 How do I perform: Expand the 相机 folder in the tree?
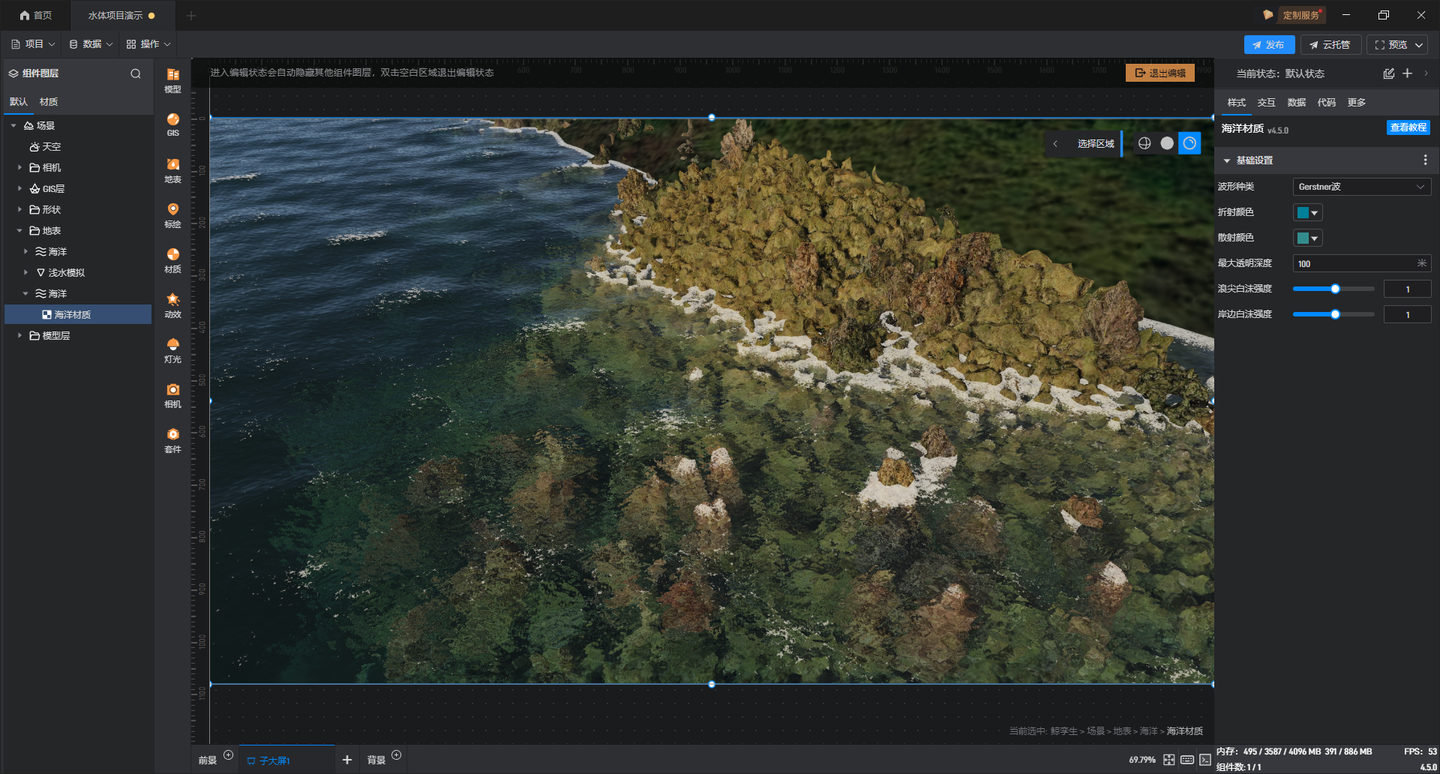[x=20, y=167]
